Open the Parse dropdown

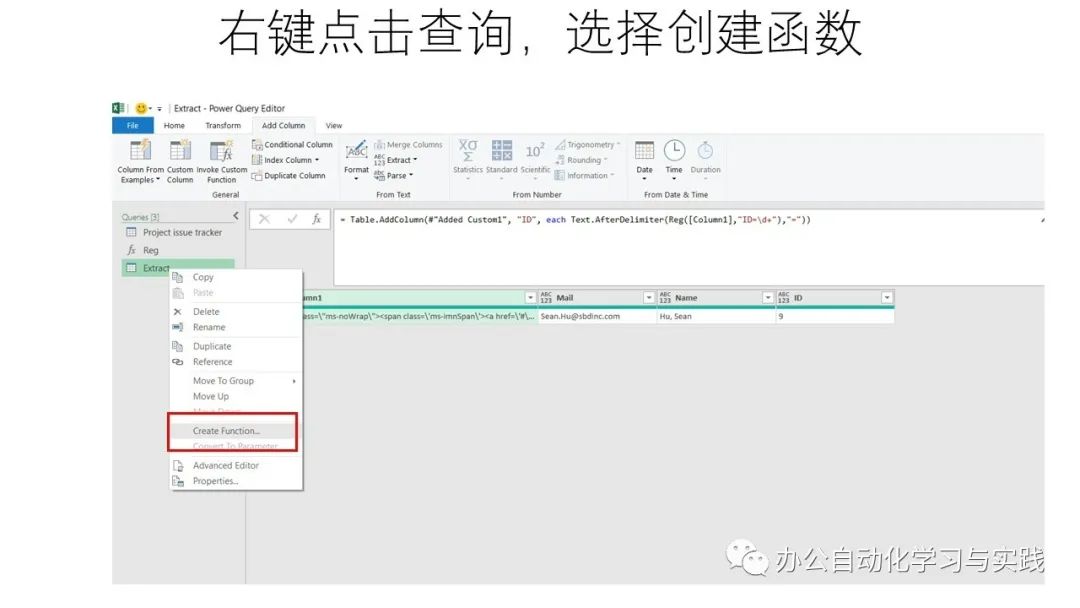394,176
